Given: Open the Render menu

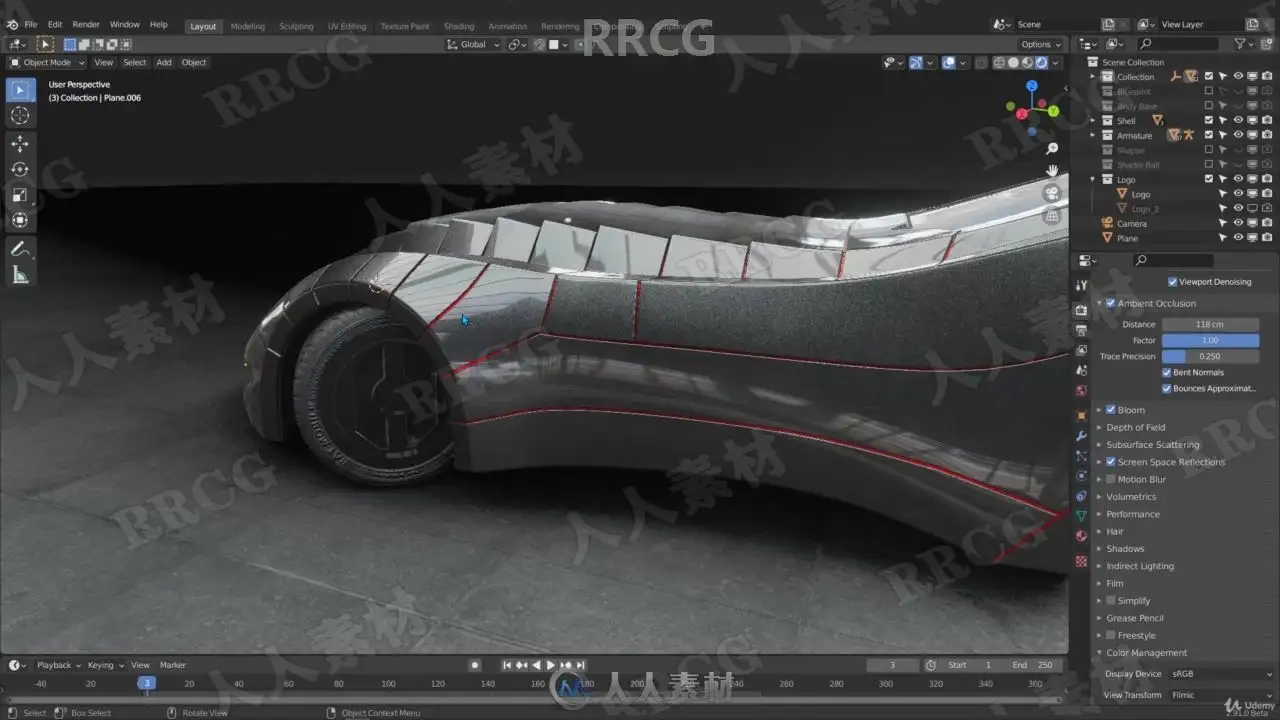Looking at the screenshot, I should click(86, 24).
